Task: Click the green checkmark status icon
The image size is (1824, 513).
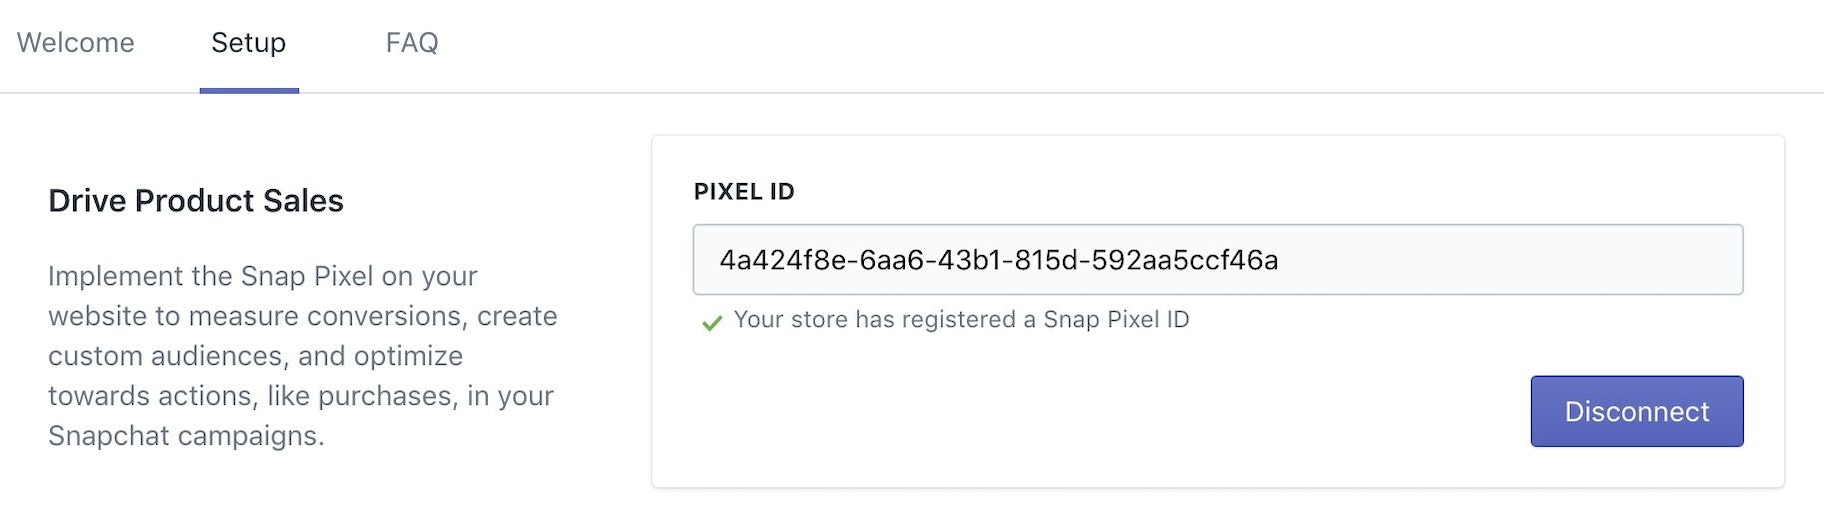Action: point(712,322)
